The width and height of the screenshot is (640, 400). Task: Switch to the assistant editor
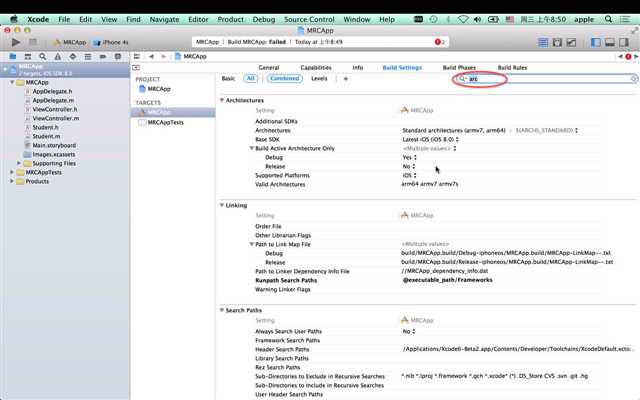pos(557,42)
